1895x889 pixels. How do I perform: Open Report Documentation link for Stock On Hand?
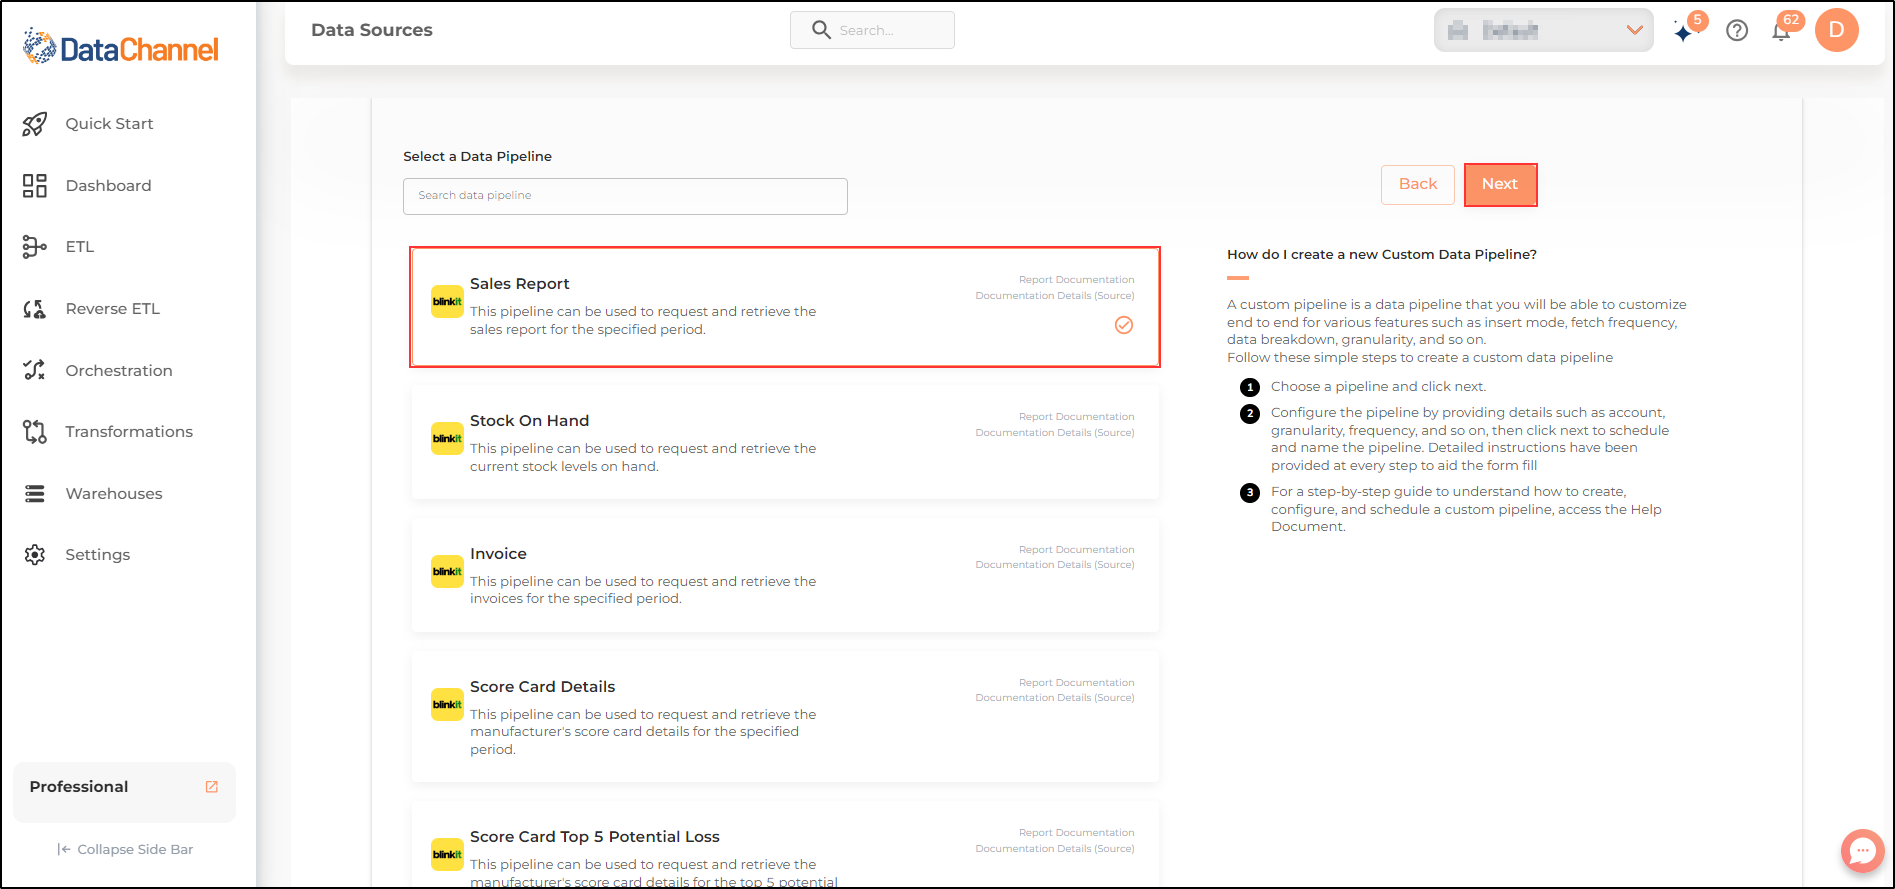pos(1076,417)
